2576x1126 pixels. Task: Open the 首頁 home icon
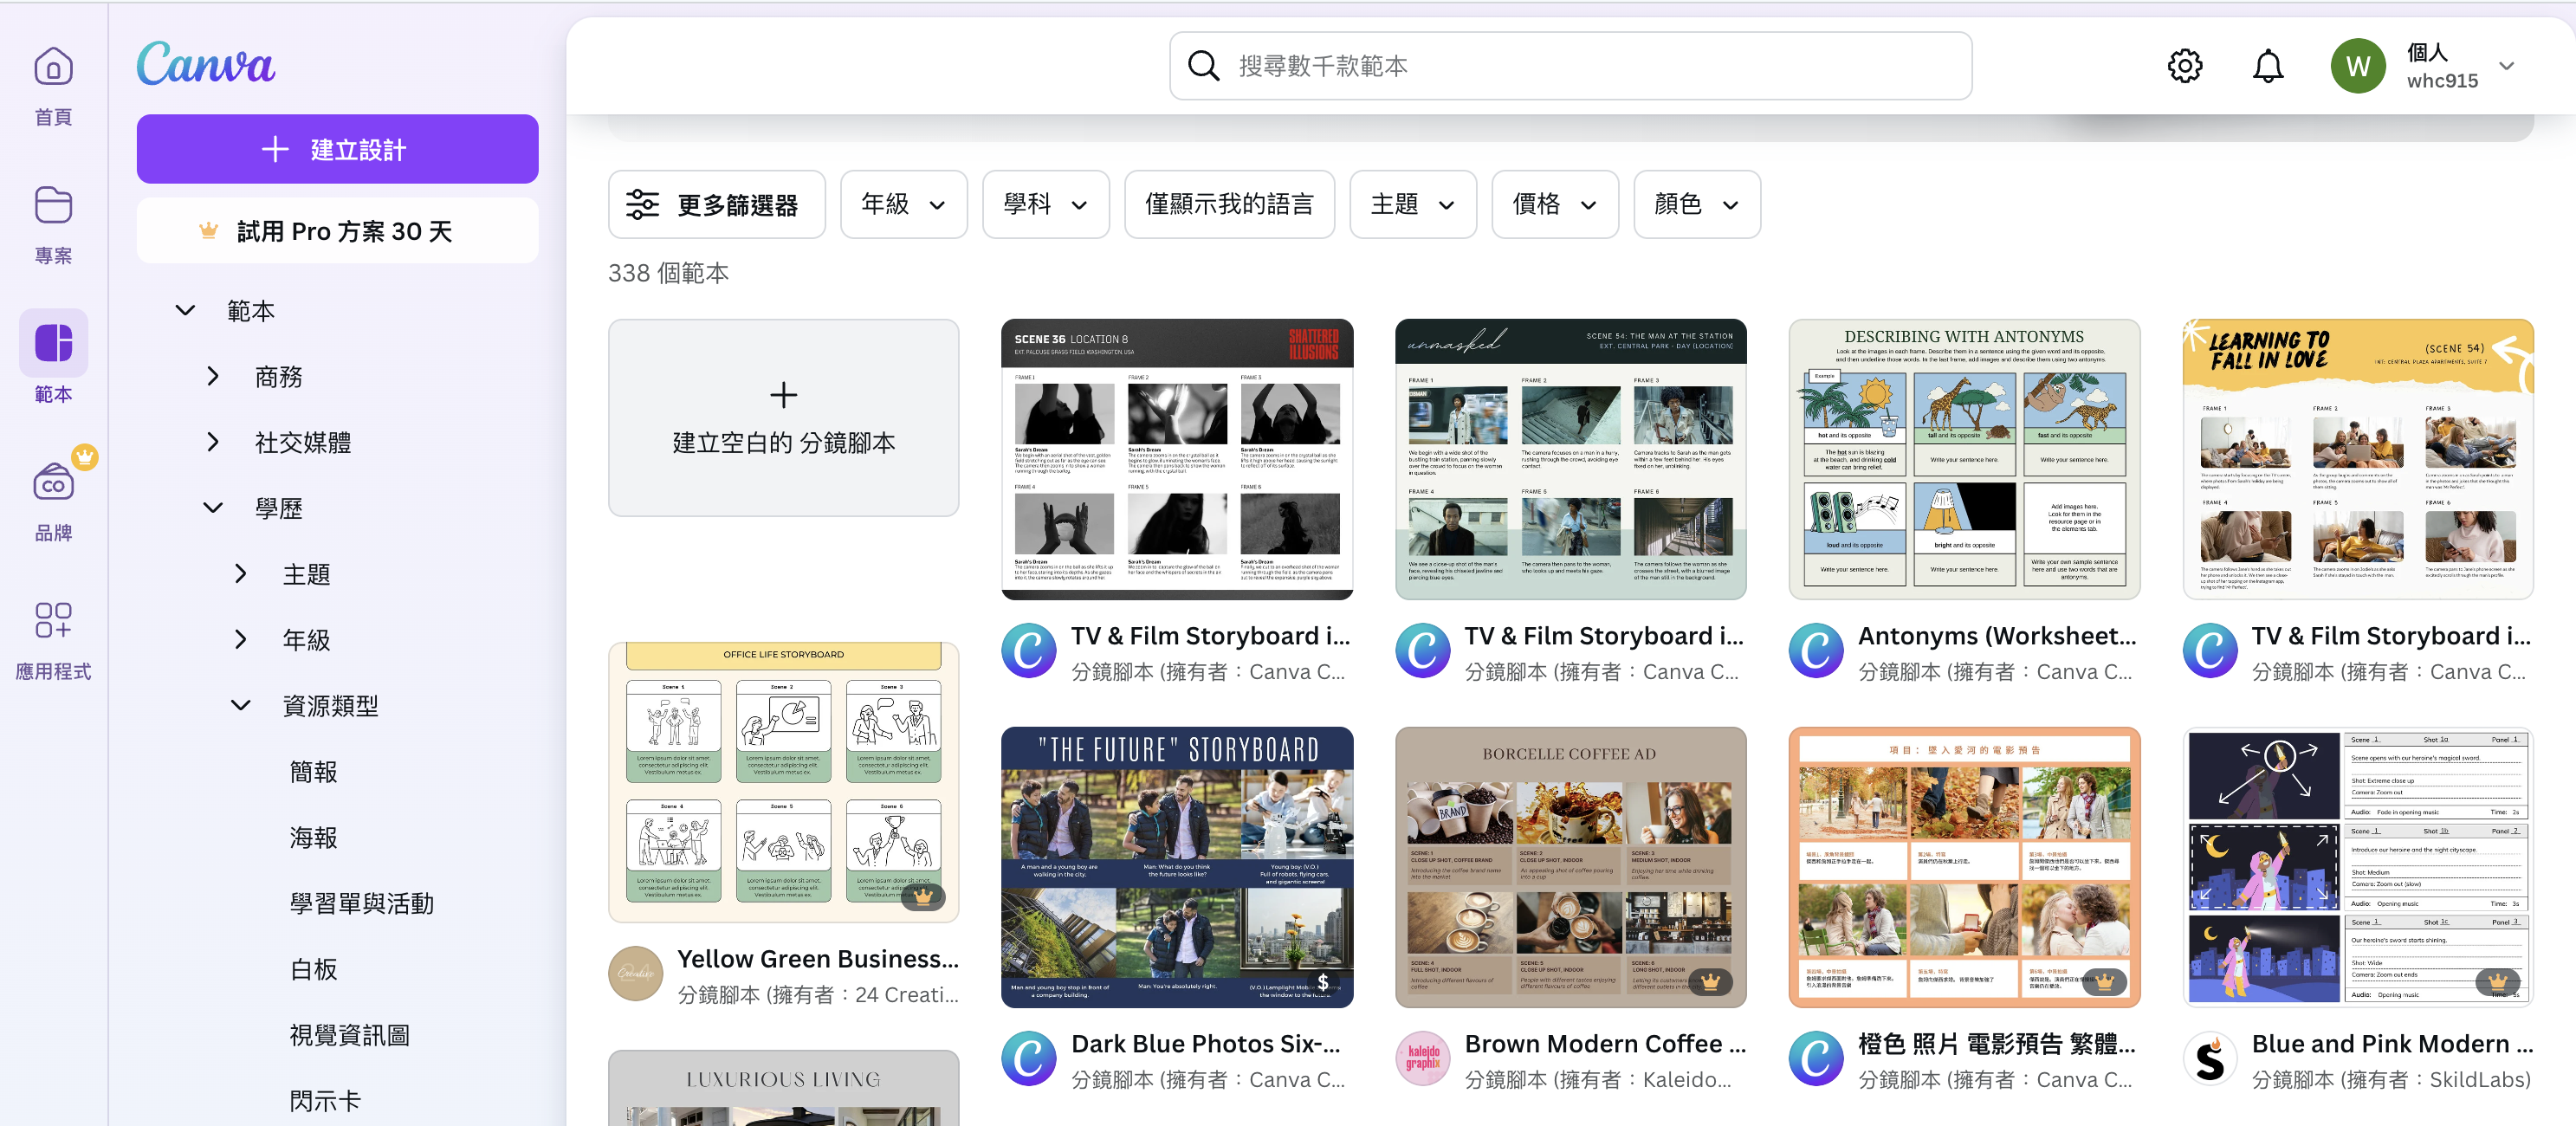[53, 68]
